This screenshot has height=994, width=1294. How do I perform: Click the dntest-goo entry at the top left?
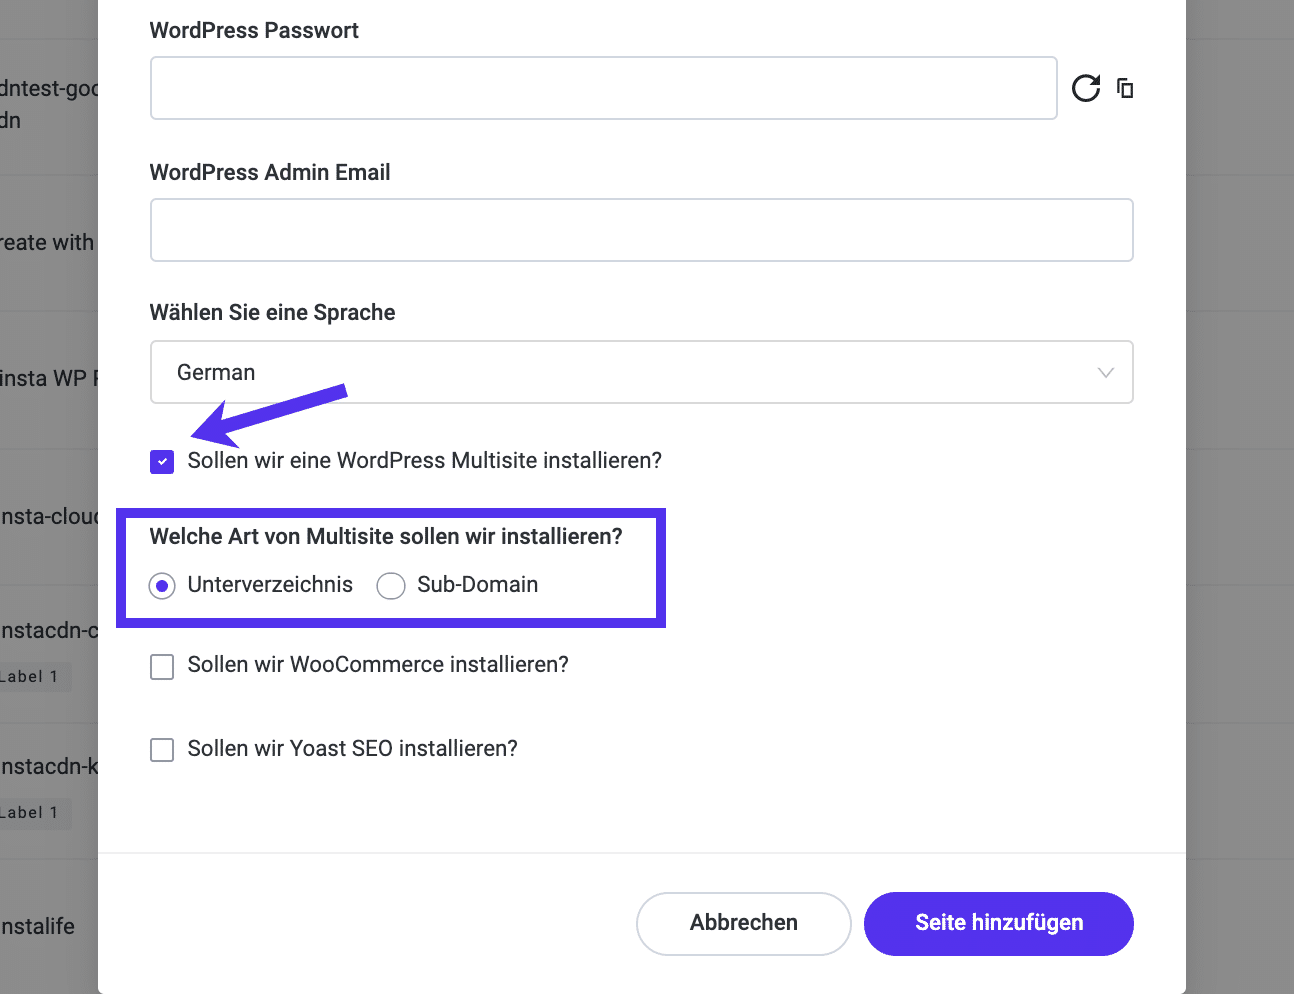(x=49, y=103)
